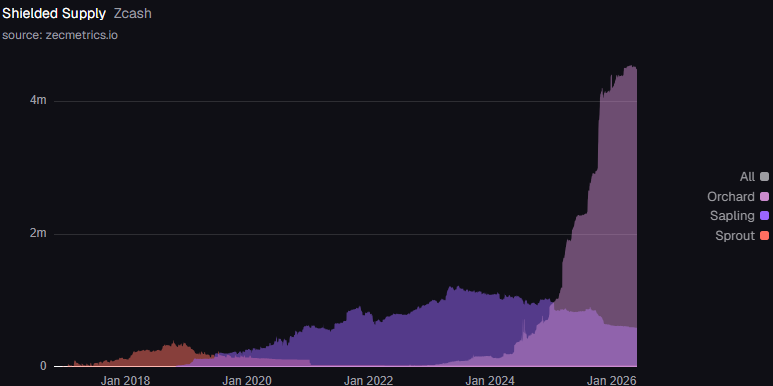The height and width of the screenshot is (386, 773).
Task: Click the pink Orchard color swatch
Action: coord(765,197)
